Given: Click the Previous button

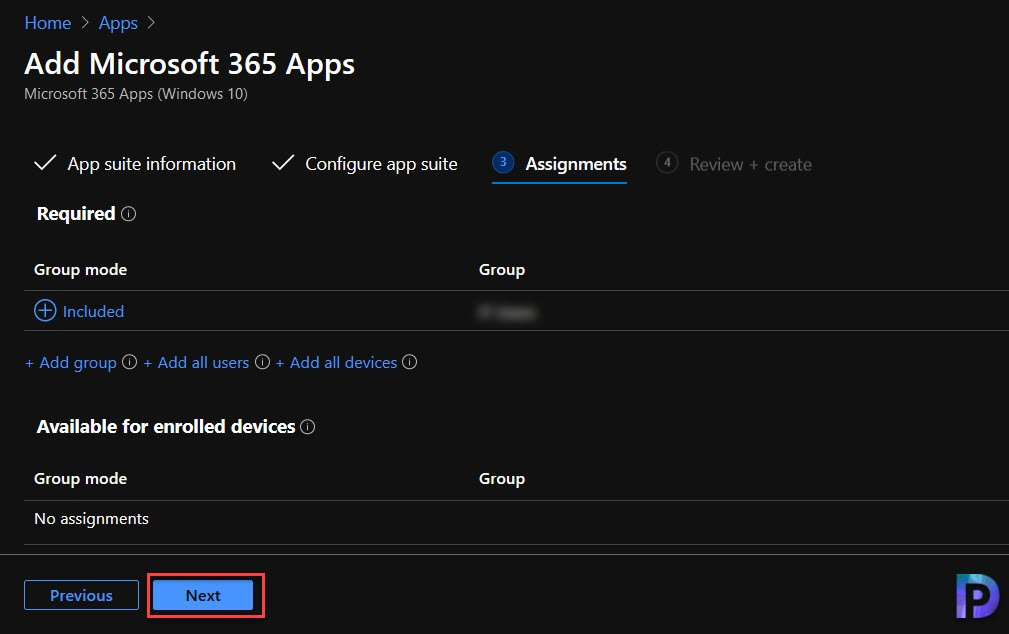Looking at the screenshot, I should pyautogui.click(x=81, y=595).
